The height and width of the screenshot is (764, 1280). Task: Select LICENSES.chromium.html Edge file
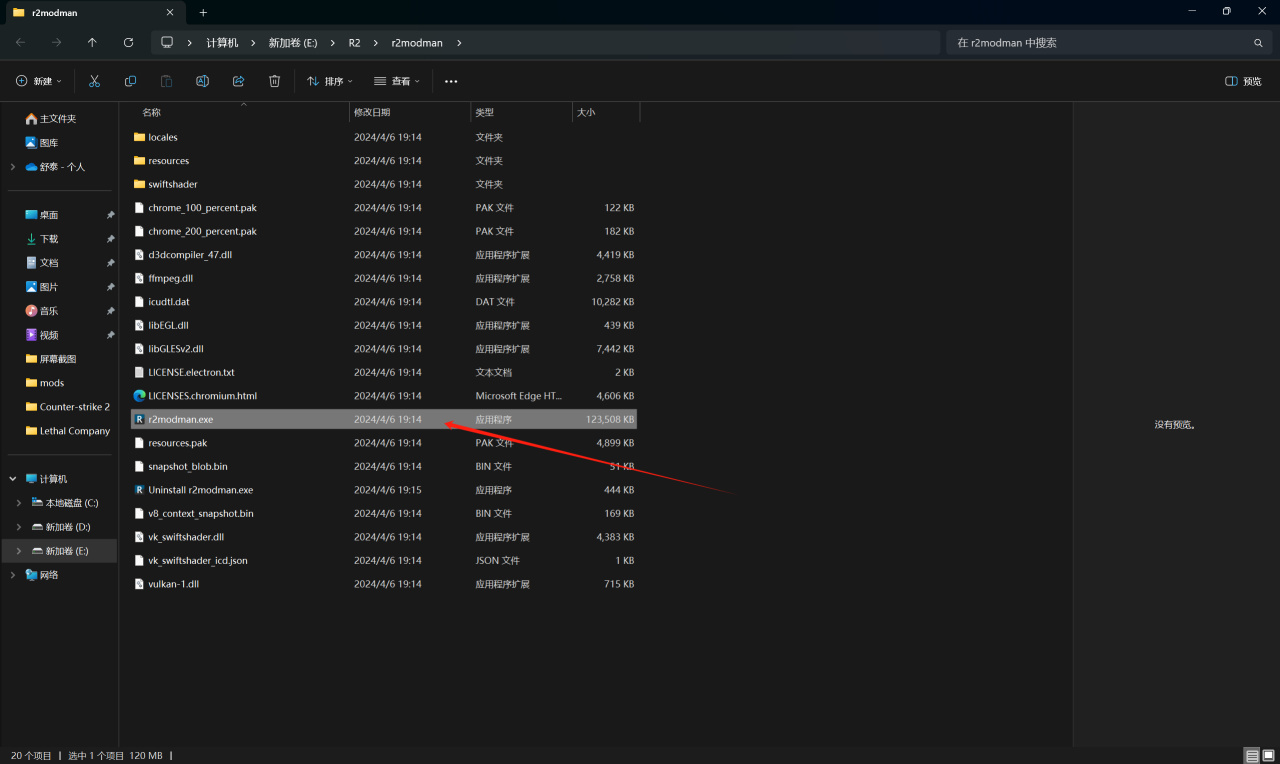click(384, 396)
